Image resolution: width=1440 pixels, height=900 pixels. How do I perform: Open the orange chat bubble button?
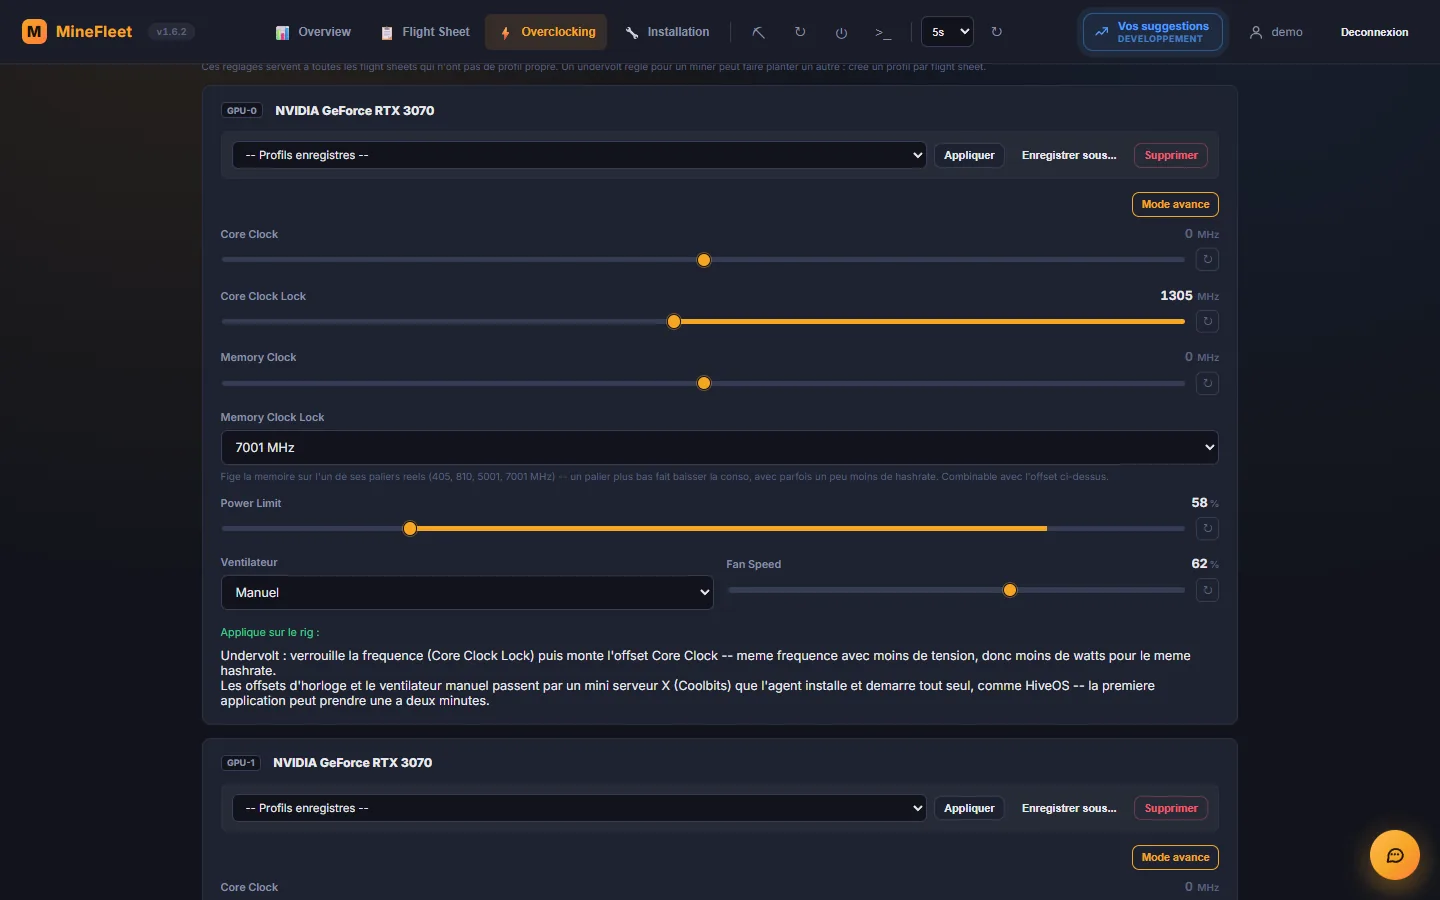[1395, 855]
